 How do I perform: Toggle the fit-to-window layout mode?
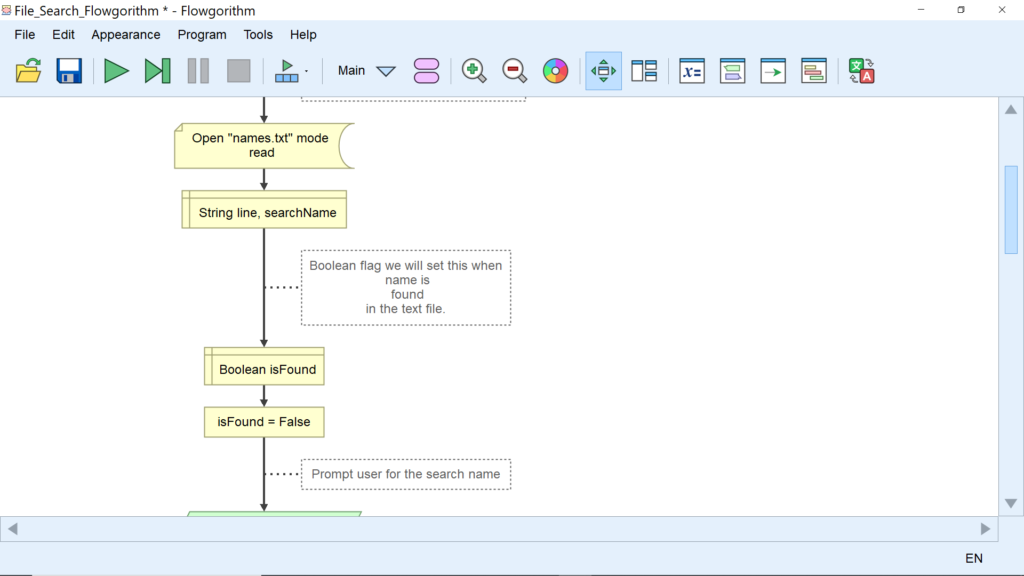pyautogui.click(x=603, y=70)
